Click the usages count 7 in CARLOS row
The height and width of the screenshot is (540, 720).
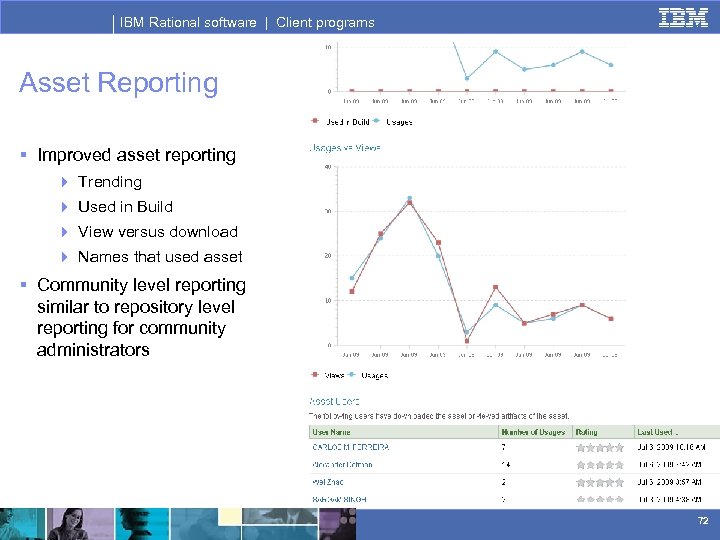(x=504, y=447)
